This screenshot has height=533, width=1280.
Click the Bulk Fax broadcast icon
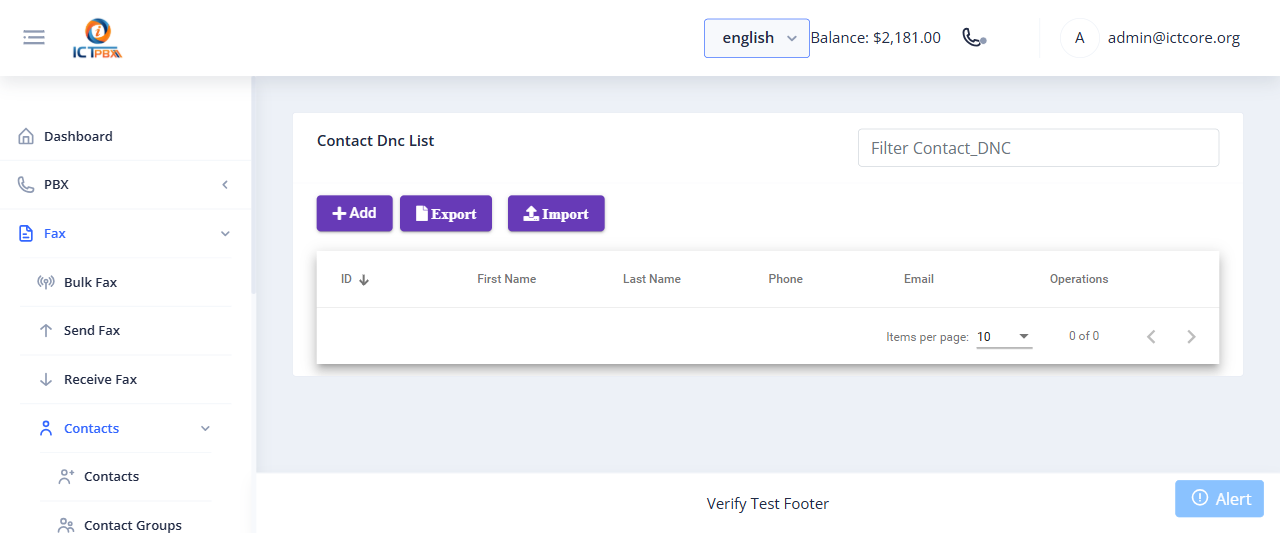coord(46,282)
